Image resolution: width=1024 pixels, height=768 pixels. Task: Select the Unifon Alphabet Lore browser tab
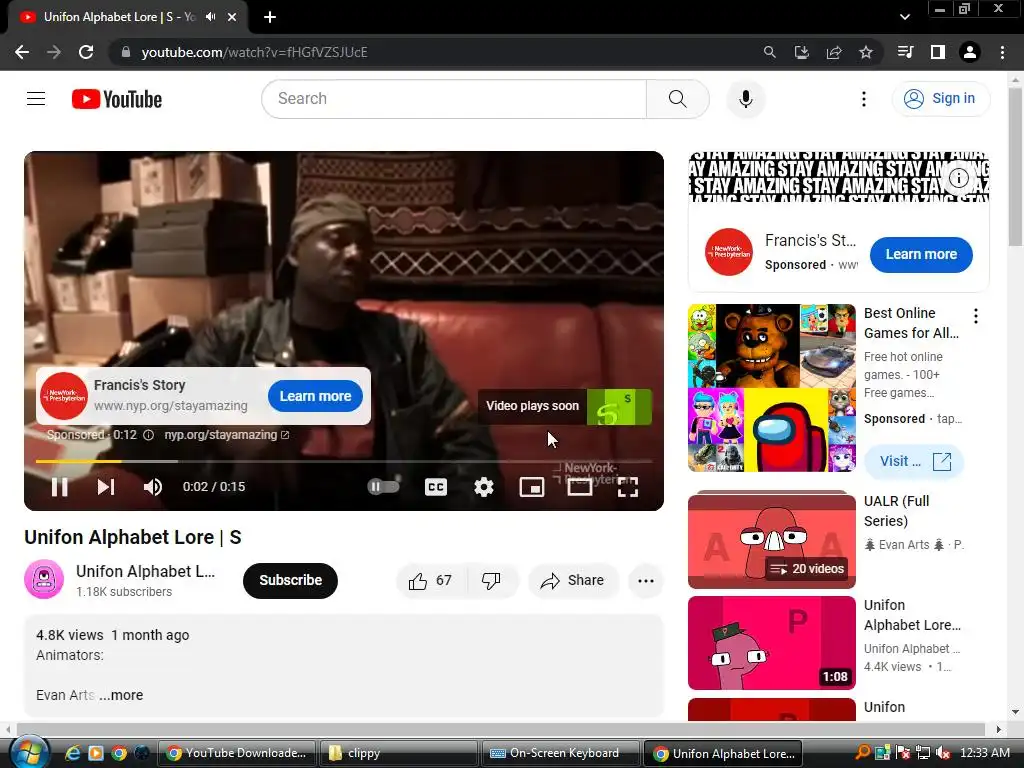[x=127, y=17]
